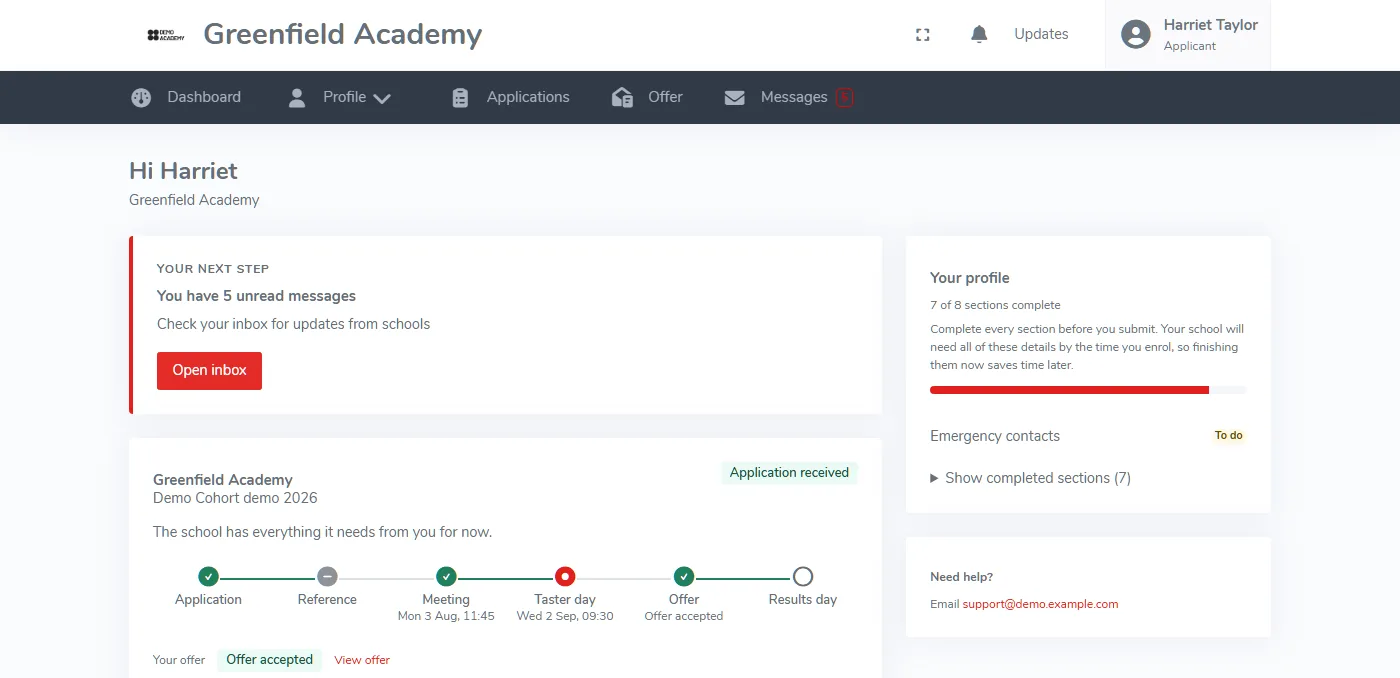
Task: Select the Reference step marker
Action: tap(327, 577)
